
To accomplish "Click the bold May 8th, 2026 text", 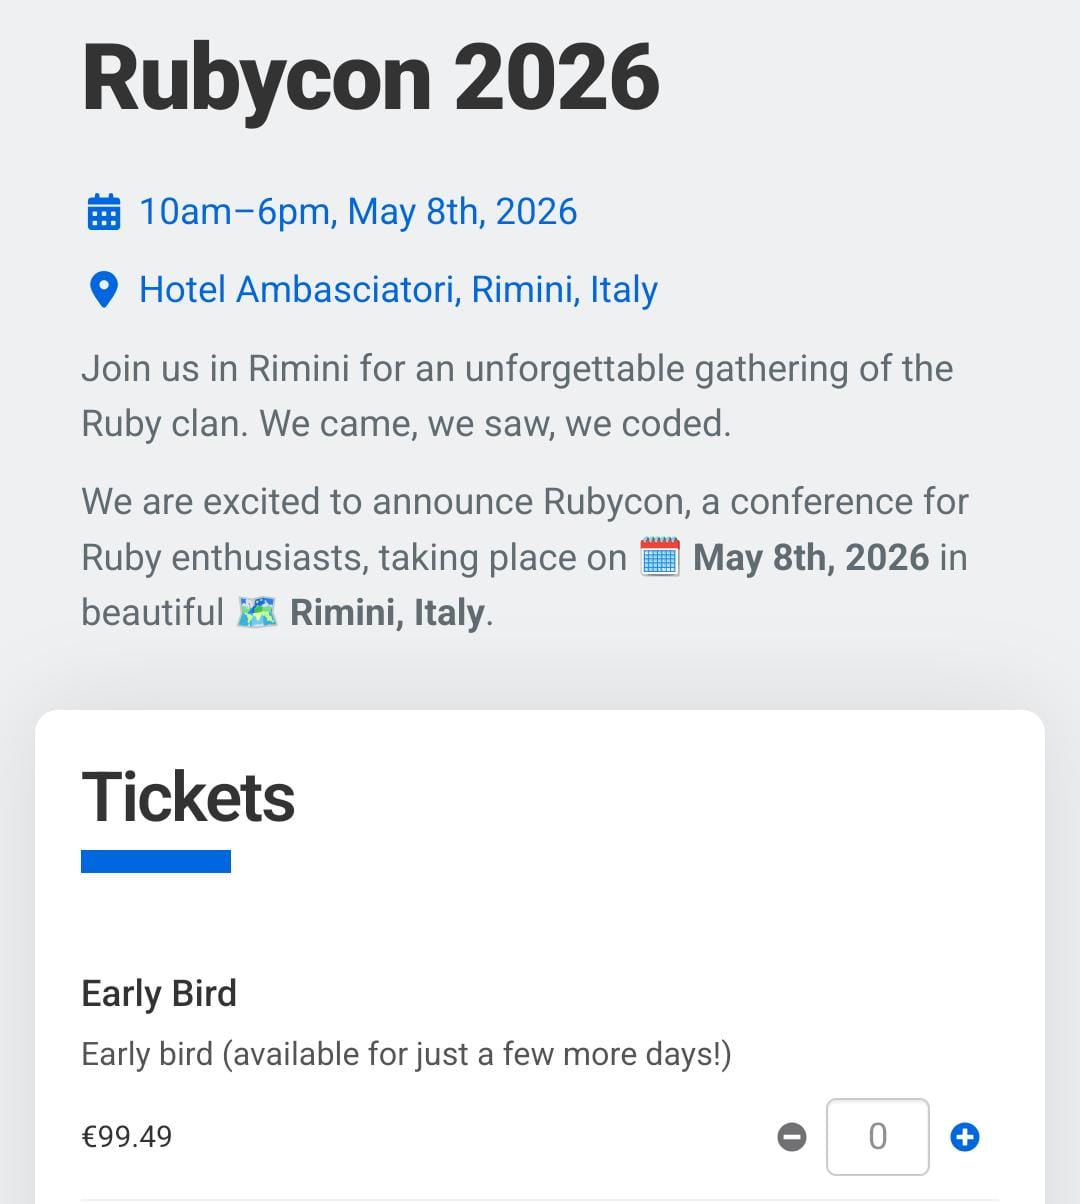I will click(x=811, y=557).
